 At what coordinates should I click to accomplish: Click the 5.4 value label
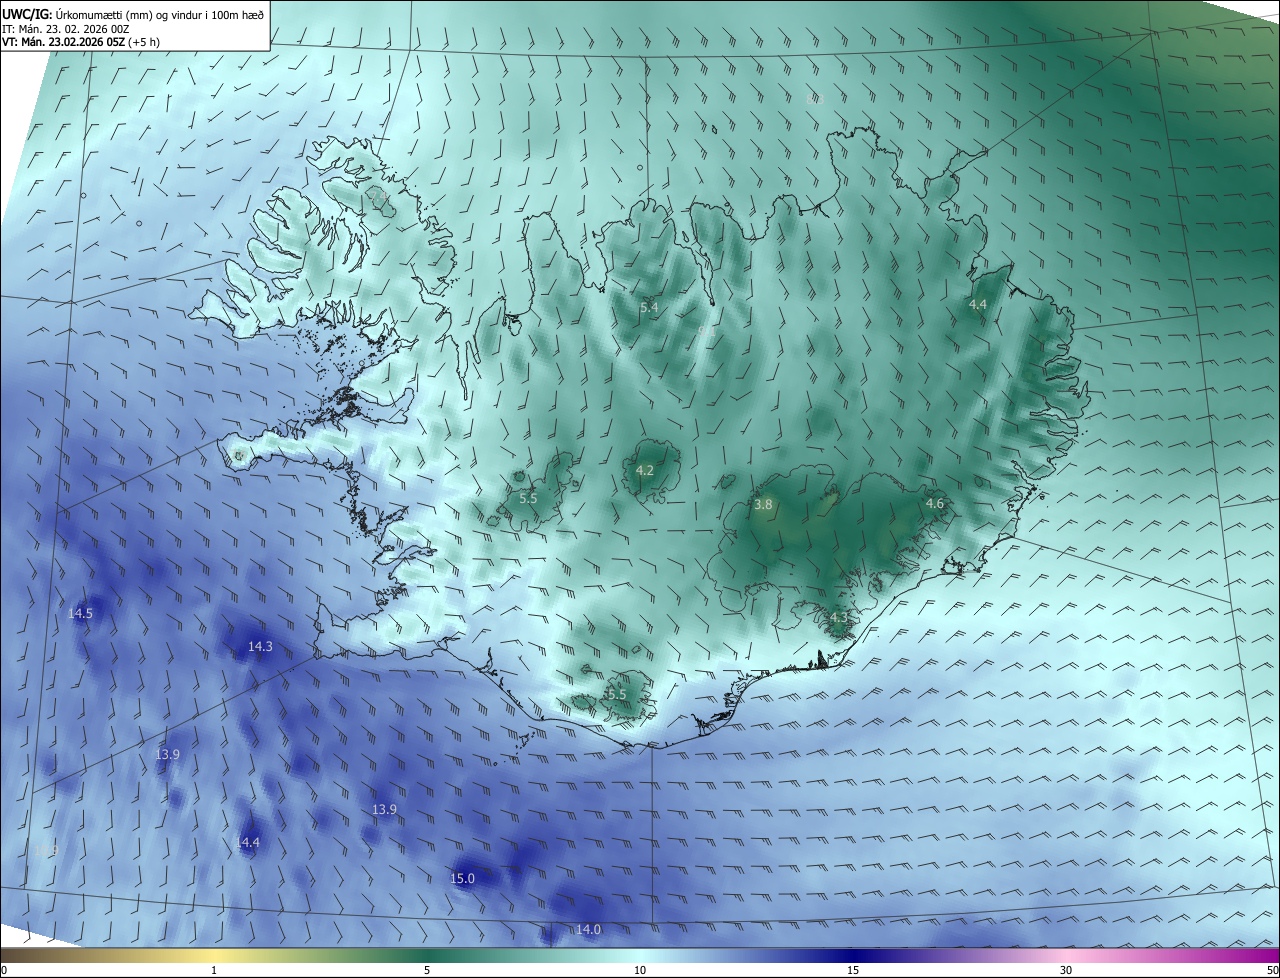[649, 307]
